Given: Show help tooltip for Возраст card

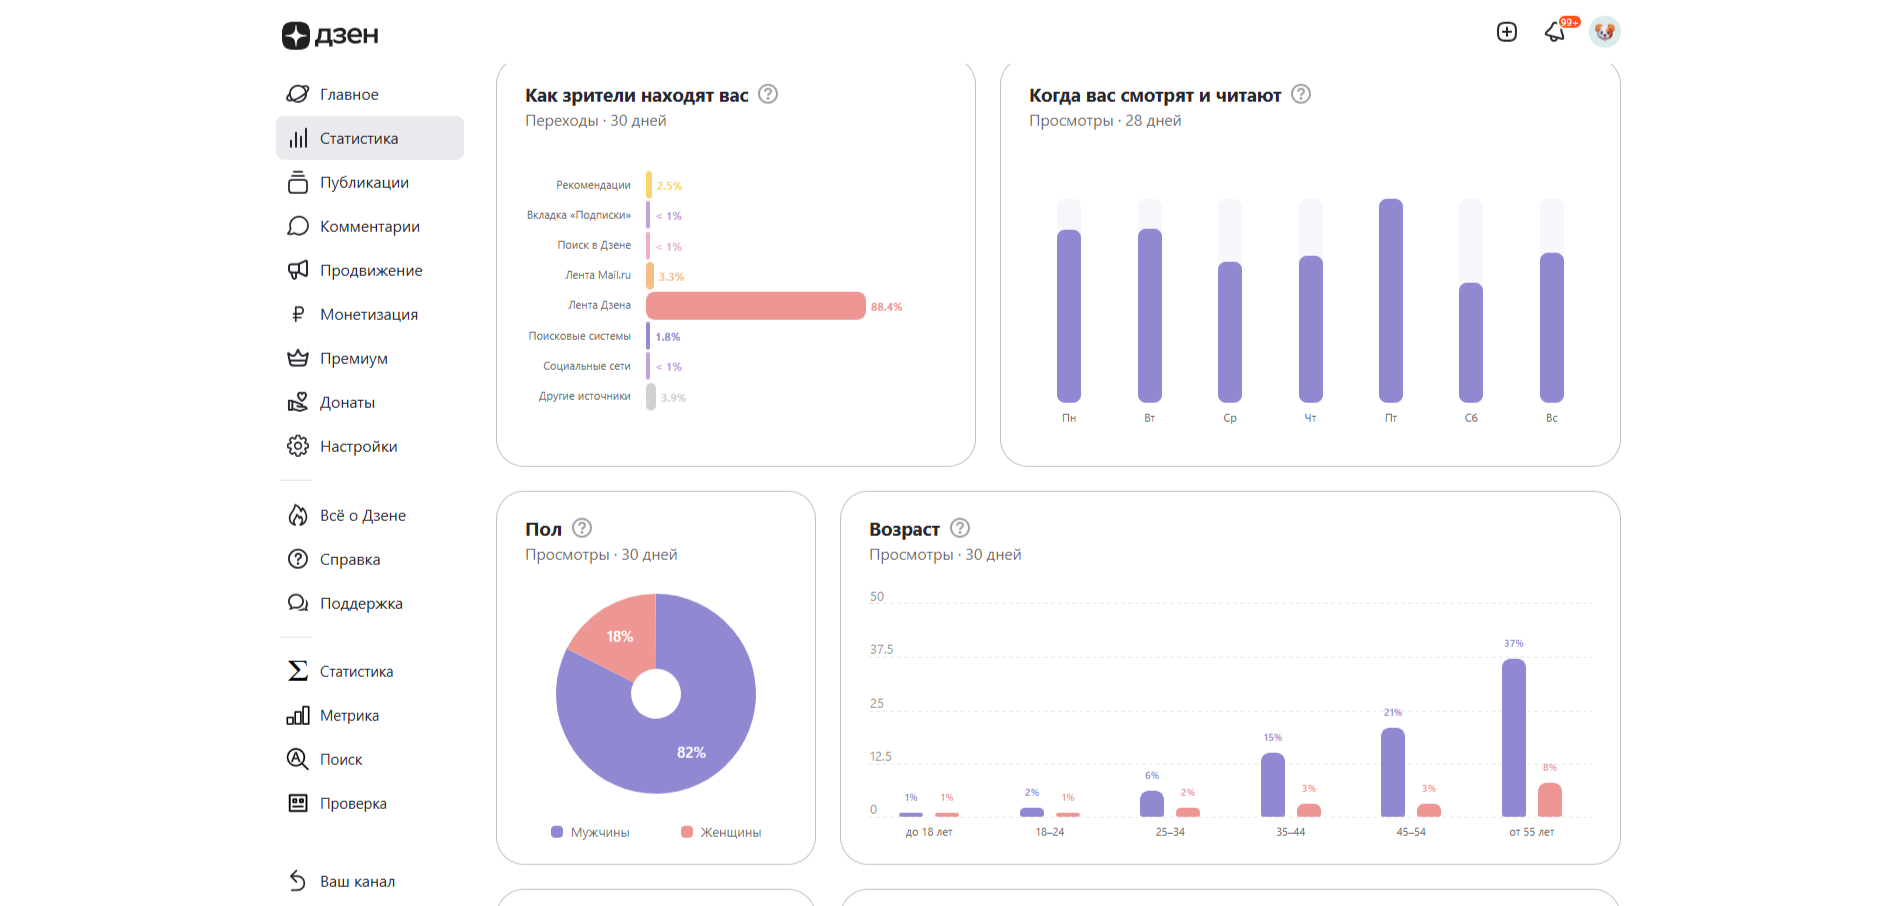Looking at the screenshot, I should 960,528.
